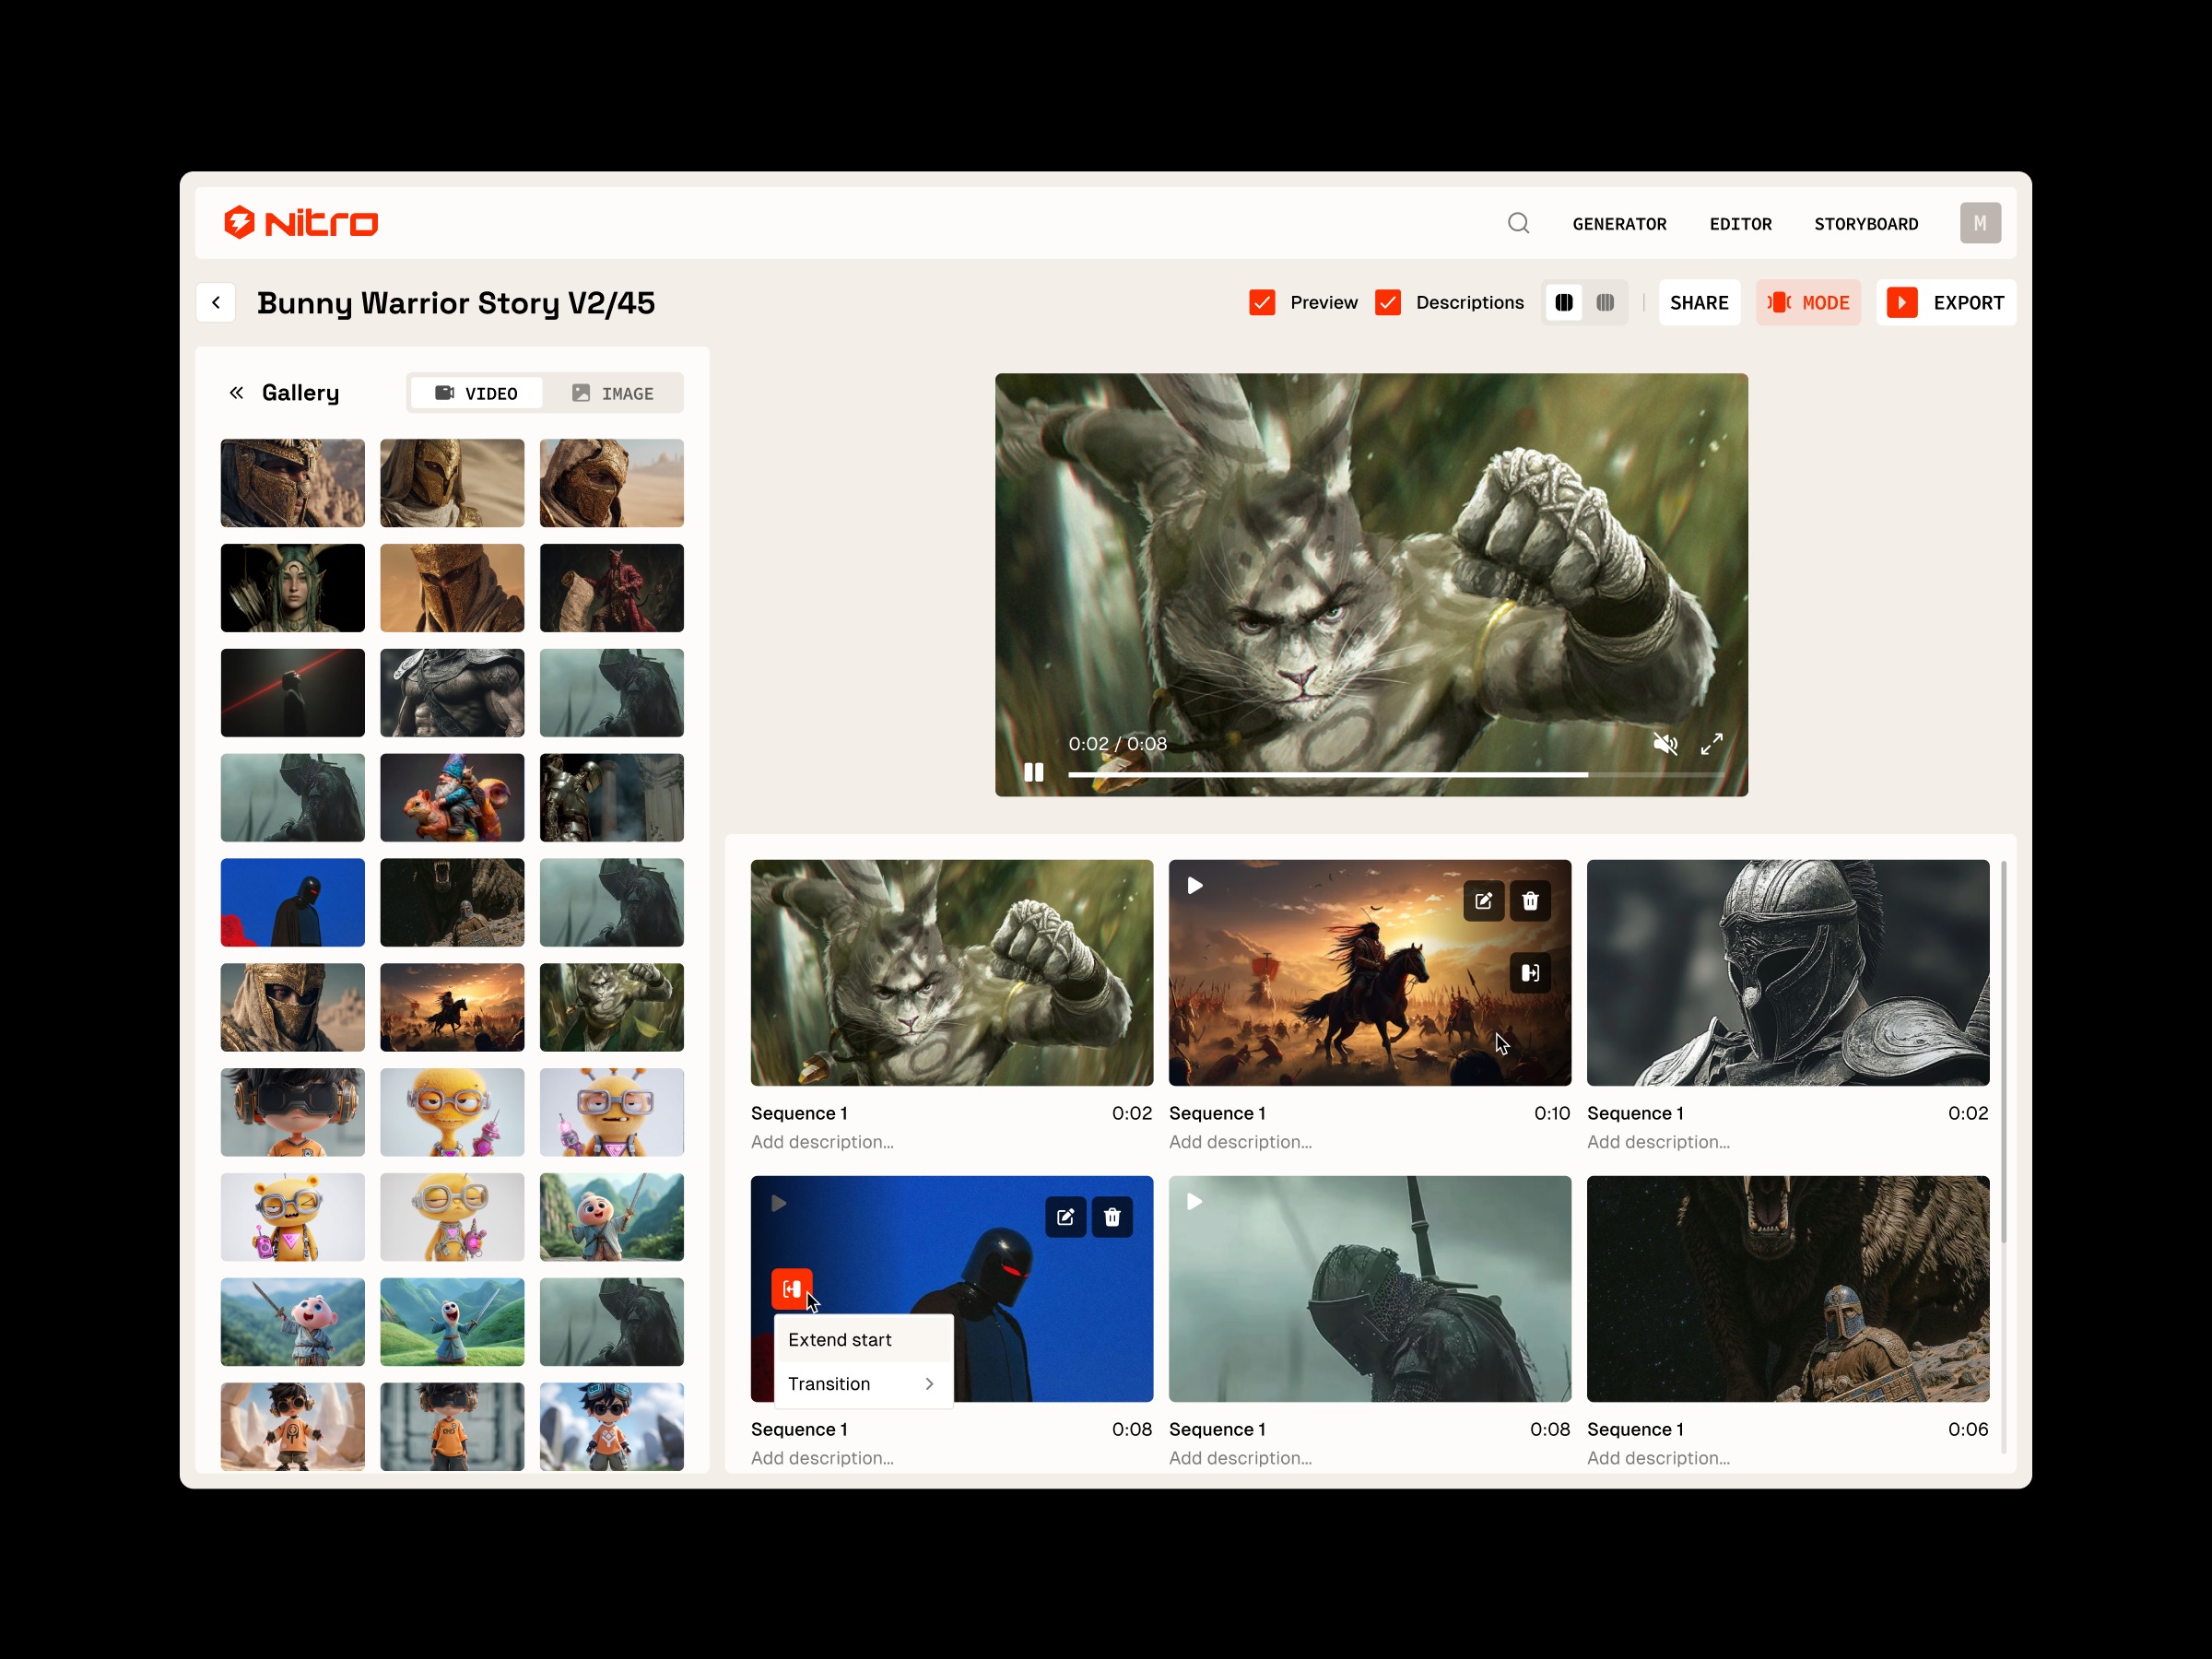Click the back chevron beside Bunny Warrior Story
The image size is (2212, 1659).
click(216, 302)
